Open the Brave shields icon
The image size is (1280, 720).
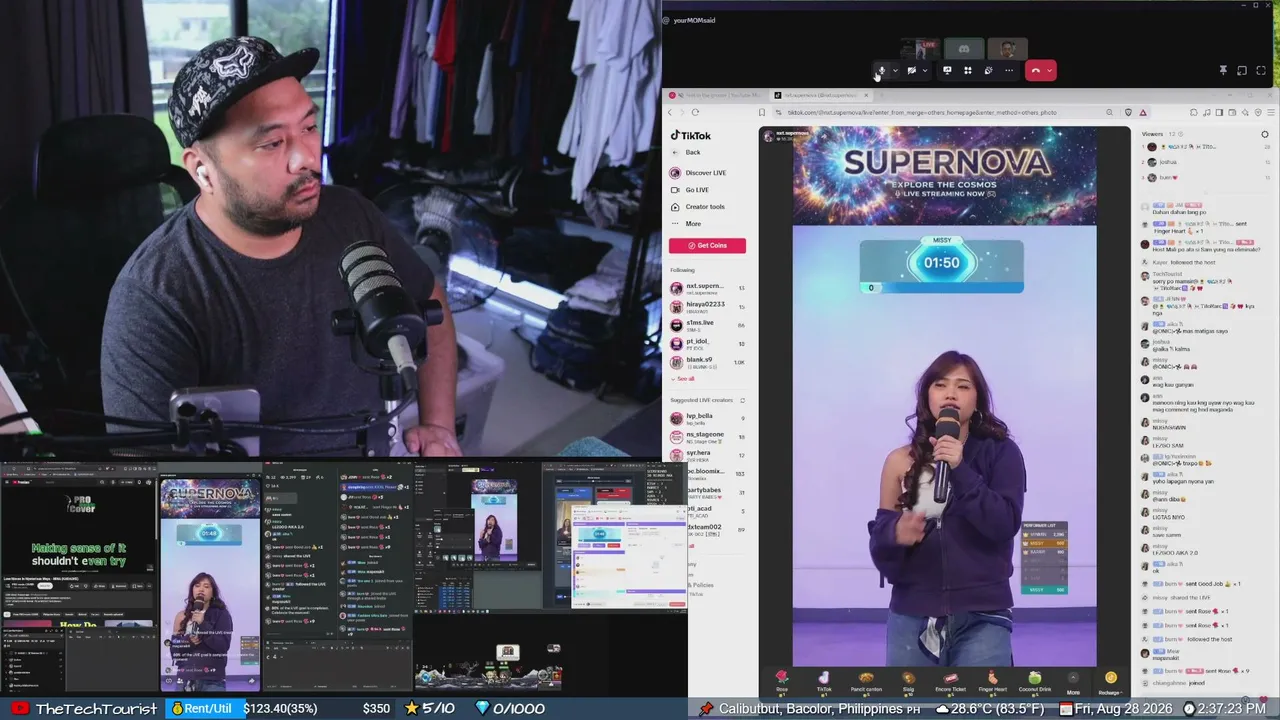coord(1128,112)
